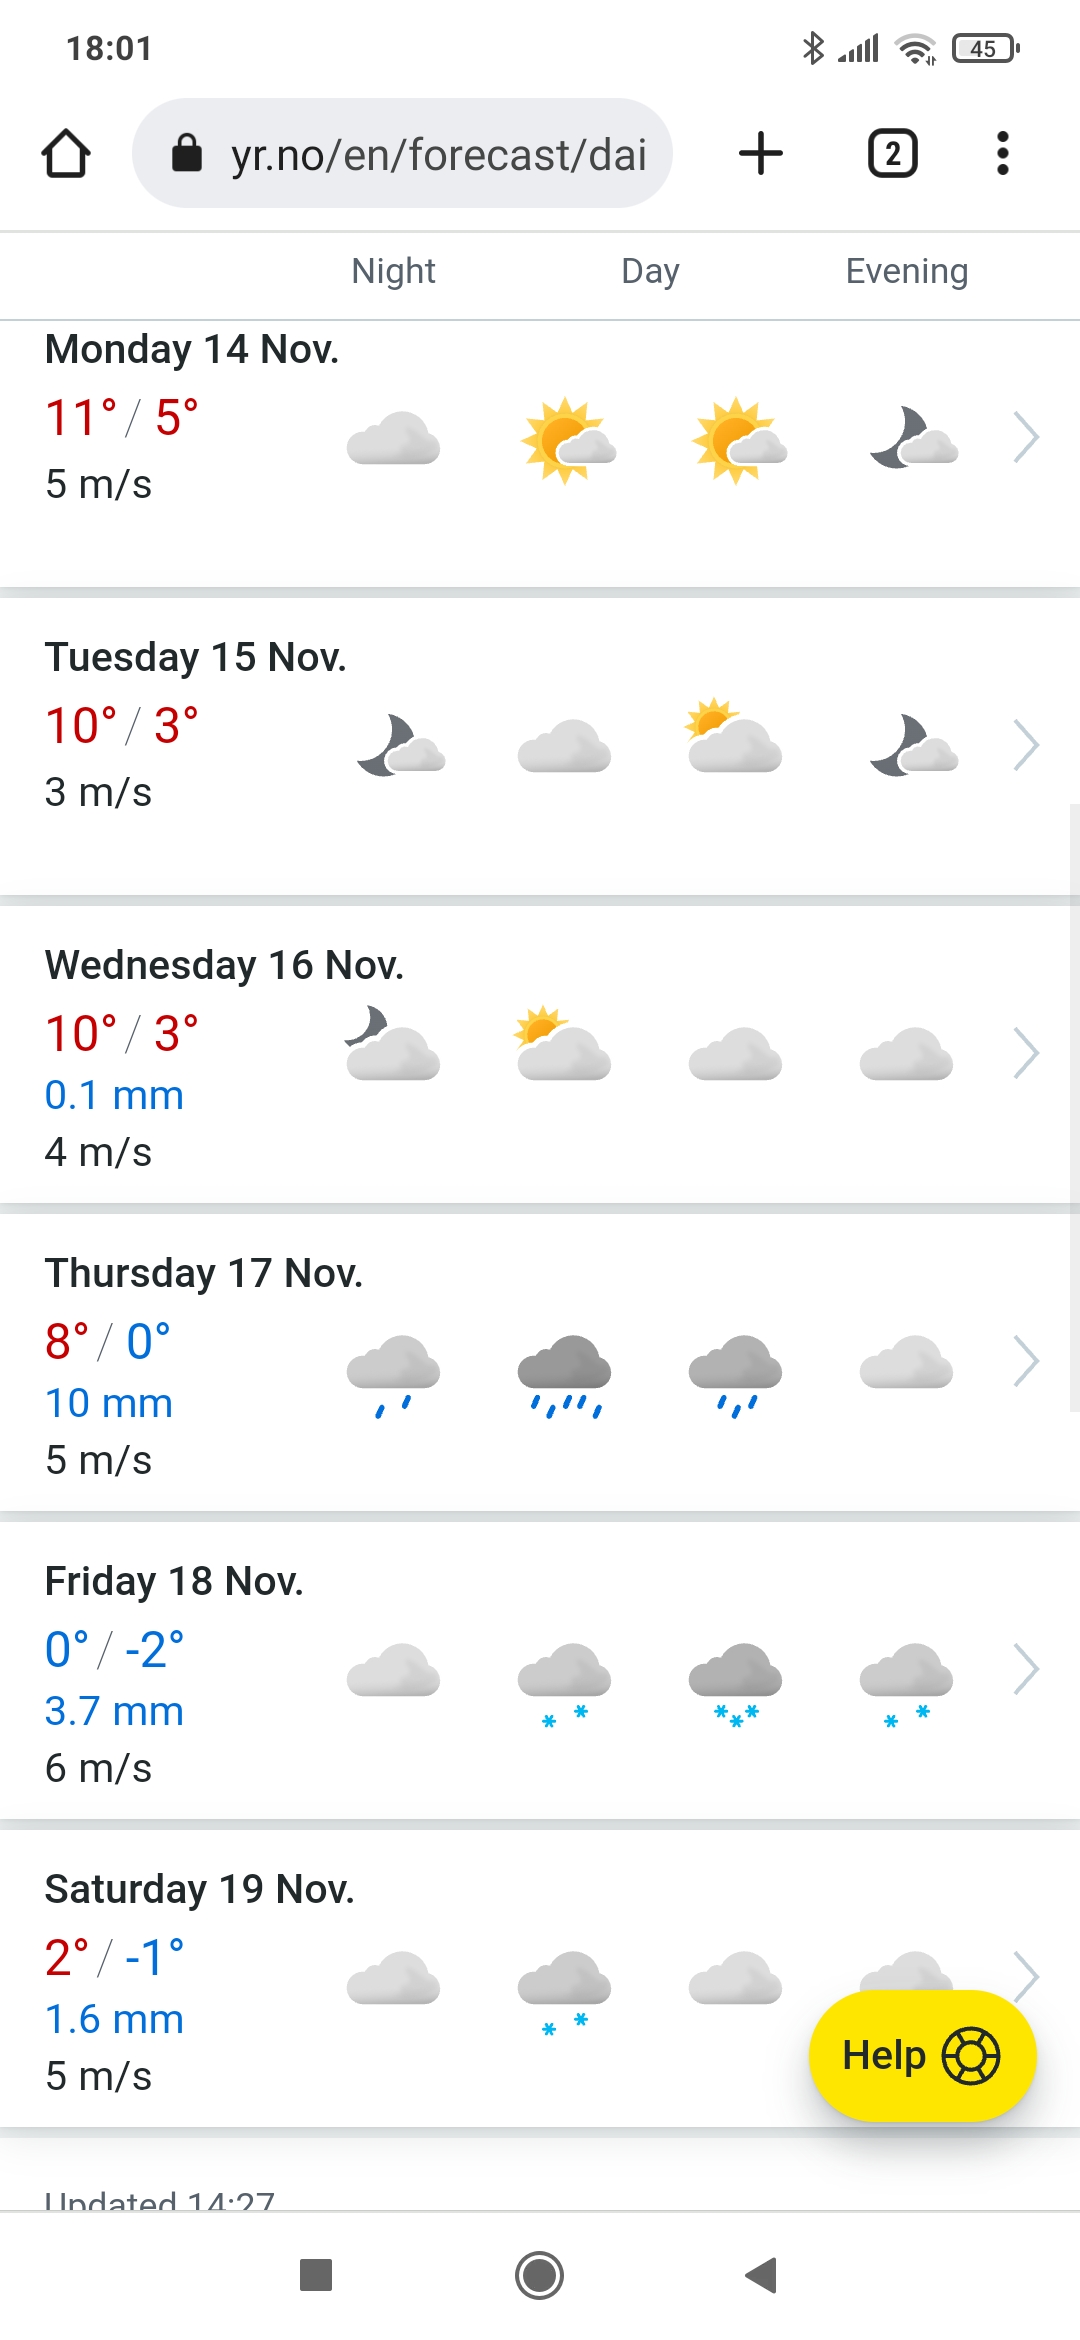Expand Thursday 17 Nov. forecast details
The width and height of the screenshot is (1080, 2340).
pyautogui.click(x=1026, y=1361)
